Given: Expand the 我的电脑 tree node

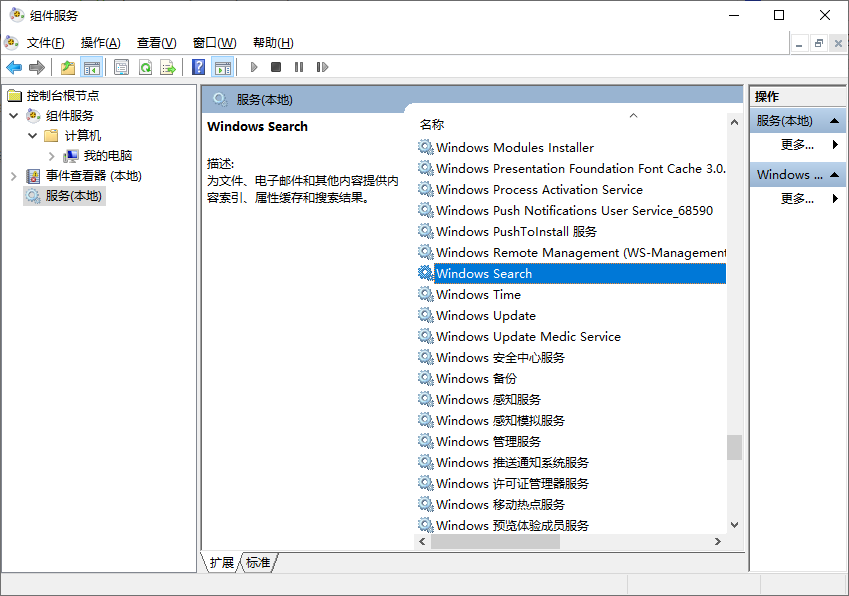Looking at the screenshot, I should (51, 156).
